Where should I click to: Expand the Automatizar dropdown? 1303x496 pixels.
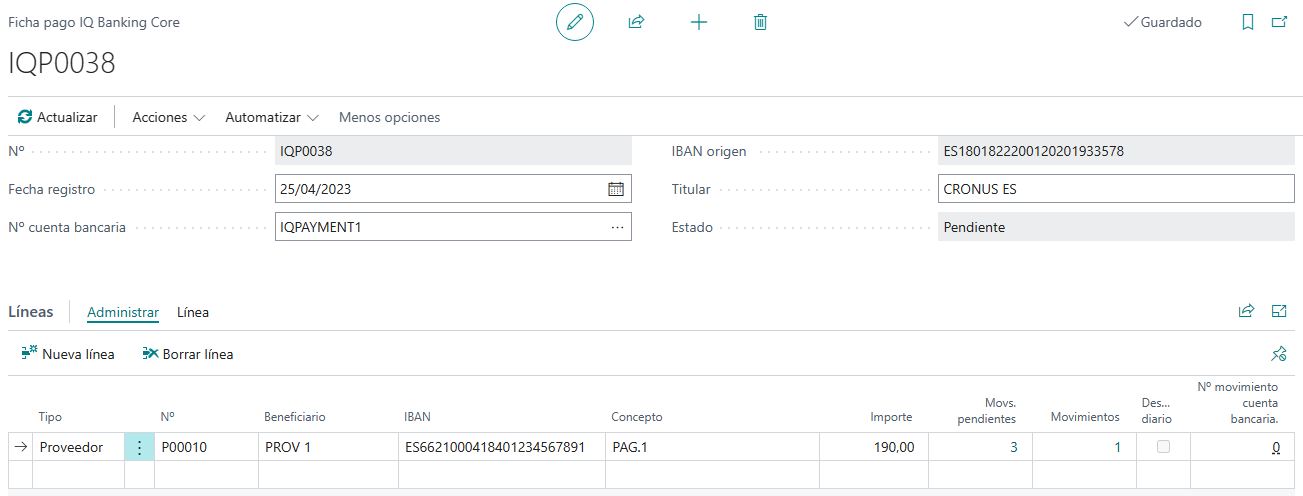pyautogui.click(x=271, y=117)
